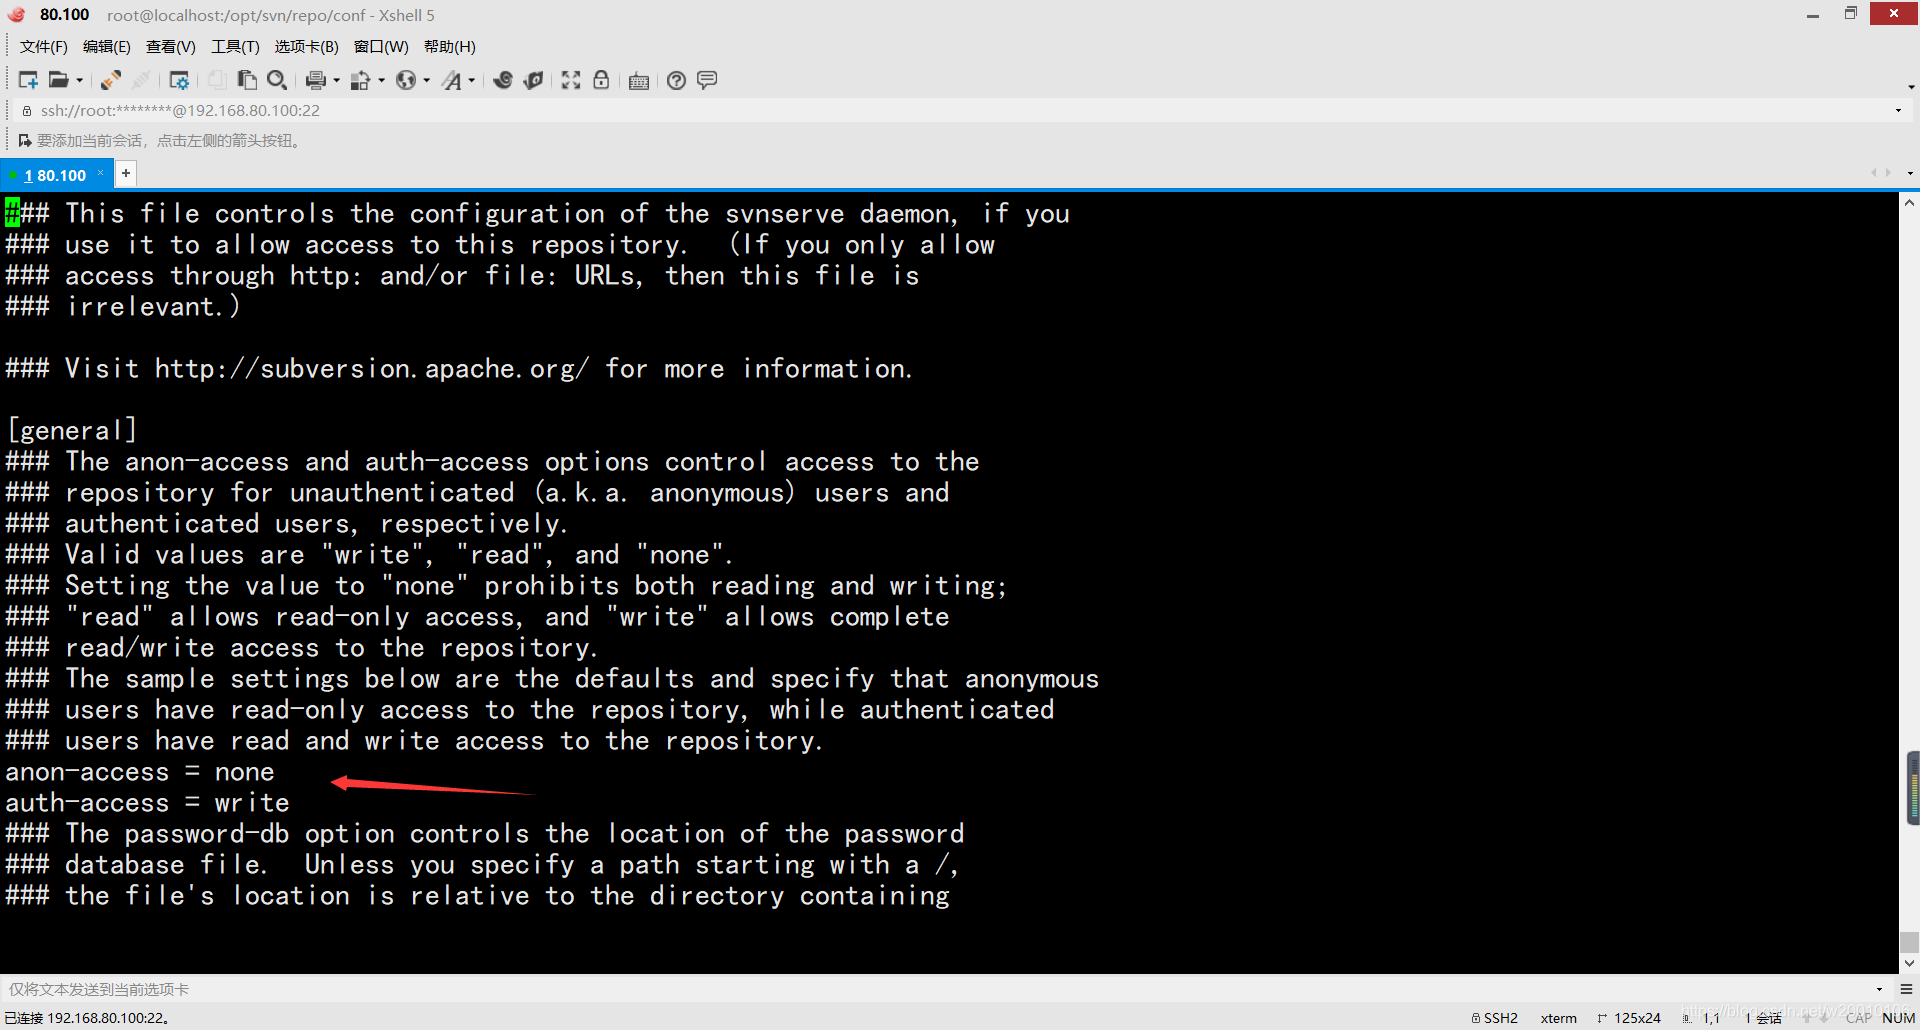
Task: Open the compose bar hamburger menu icon
Action: 1906,989
